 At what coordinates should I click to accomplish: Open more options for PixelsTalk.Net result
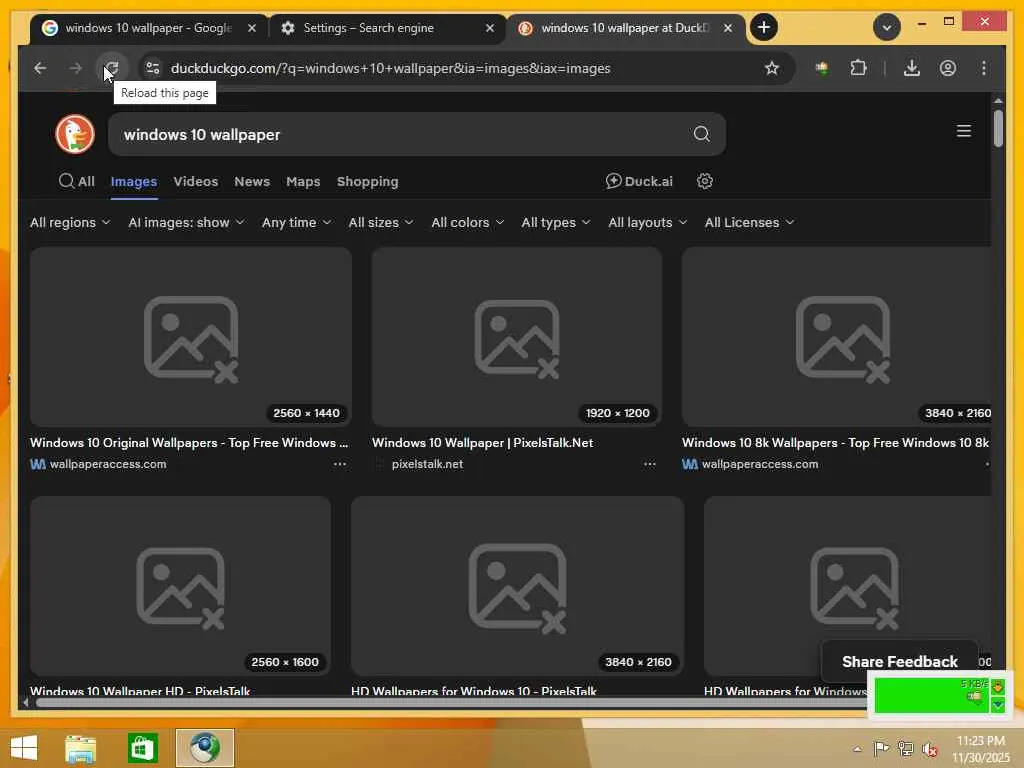pyautogui.click(x=649, y=464)
